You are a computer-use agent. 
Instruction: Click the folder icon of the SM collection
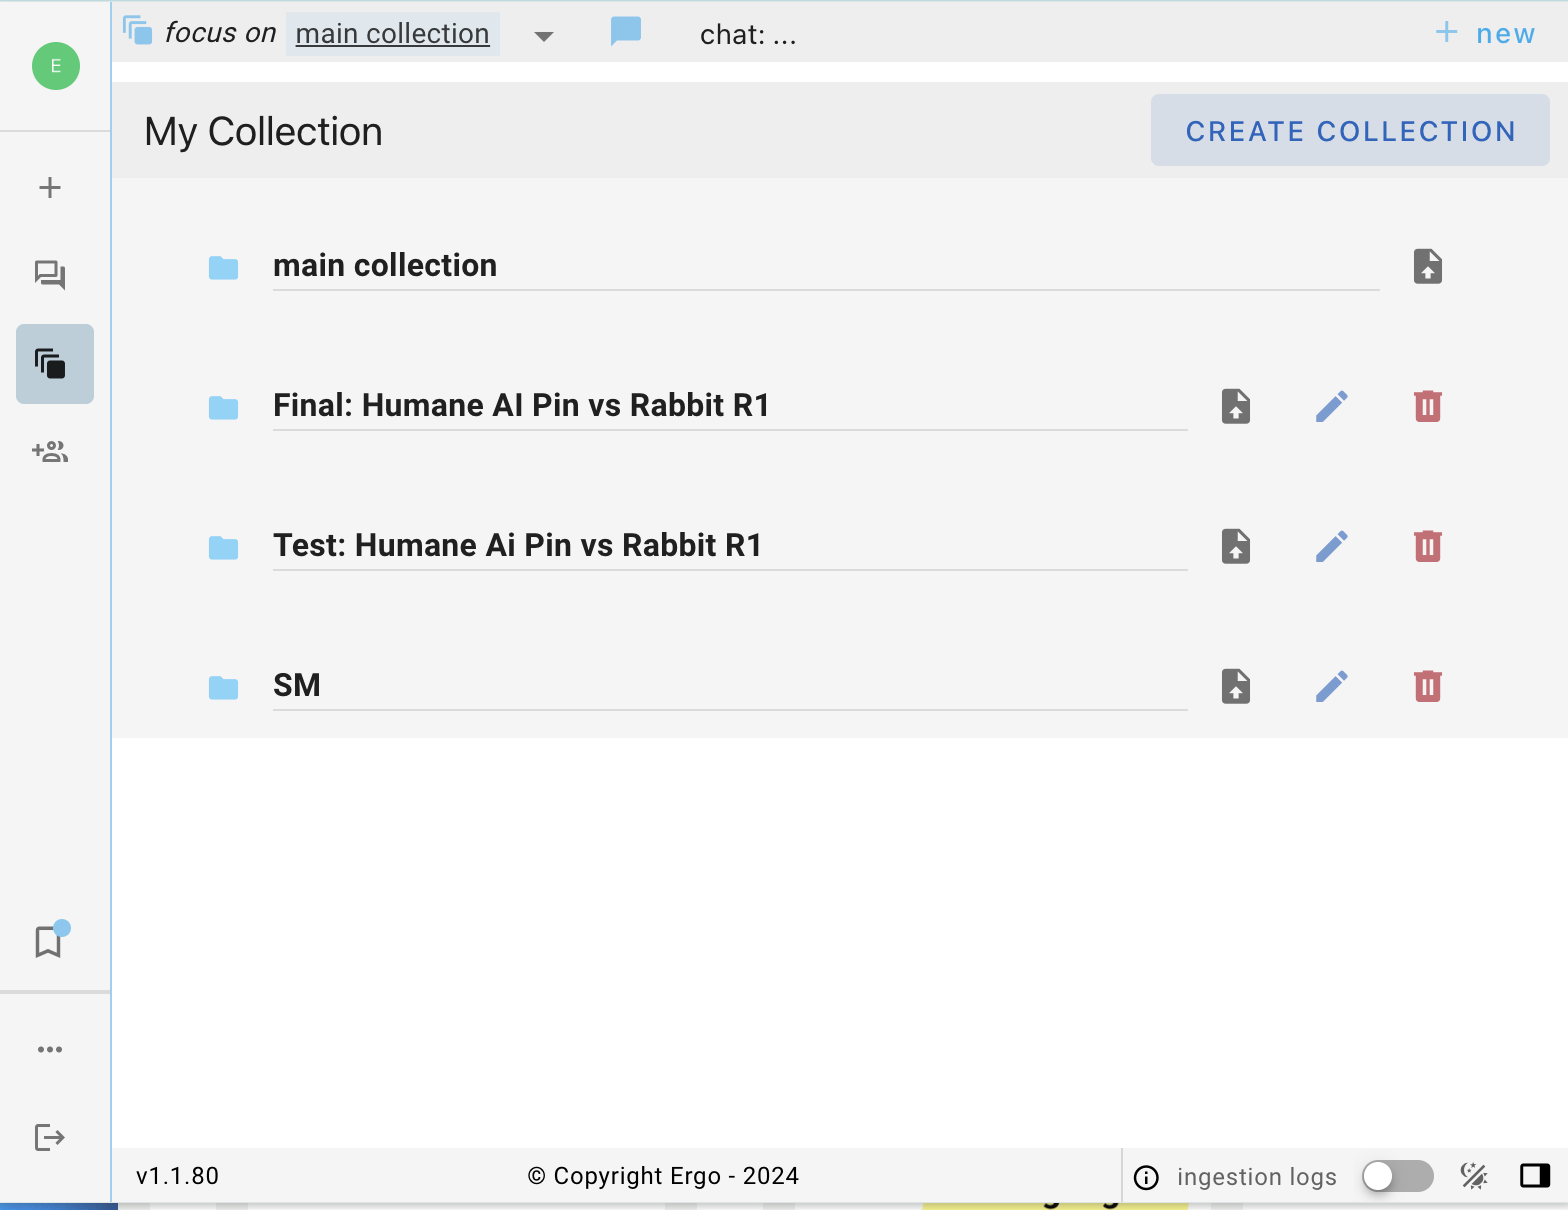tap(224, 688)
